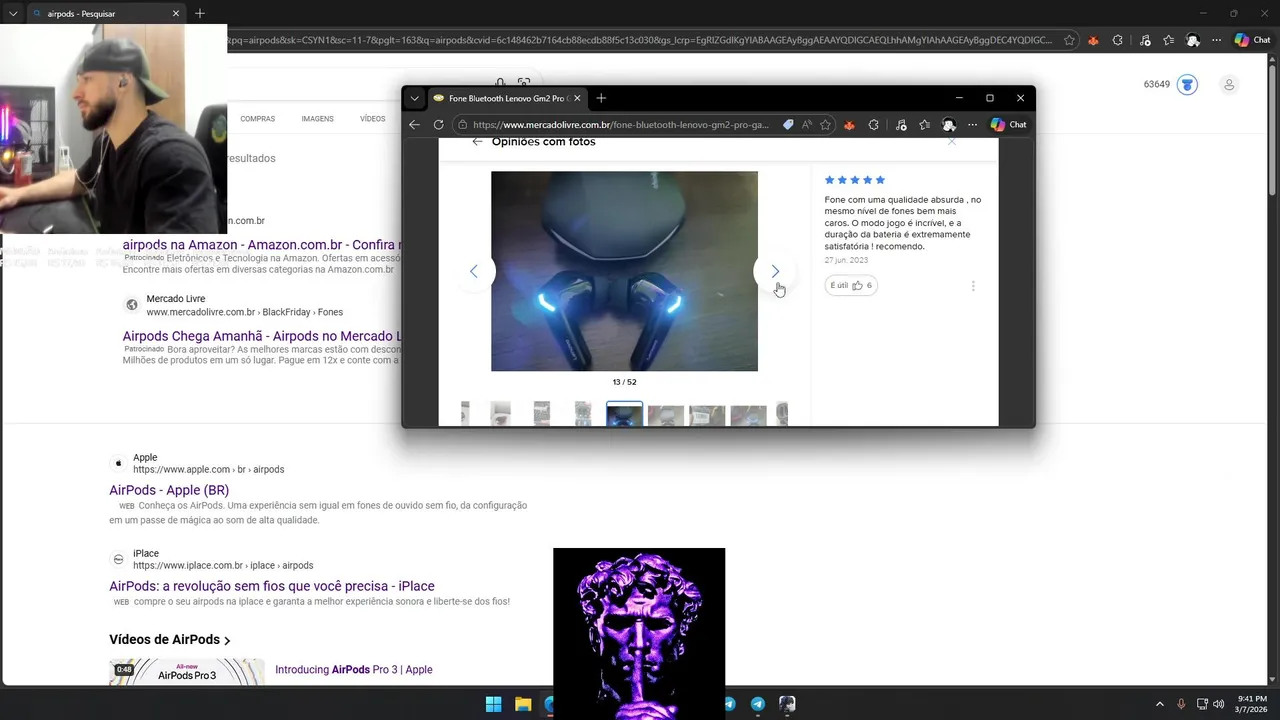
Task: Open media control icon in front window toolbar
Action: point(901,125)
